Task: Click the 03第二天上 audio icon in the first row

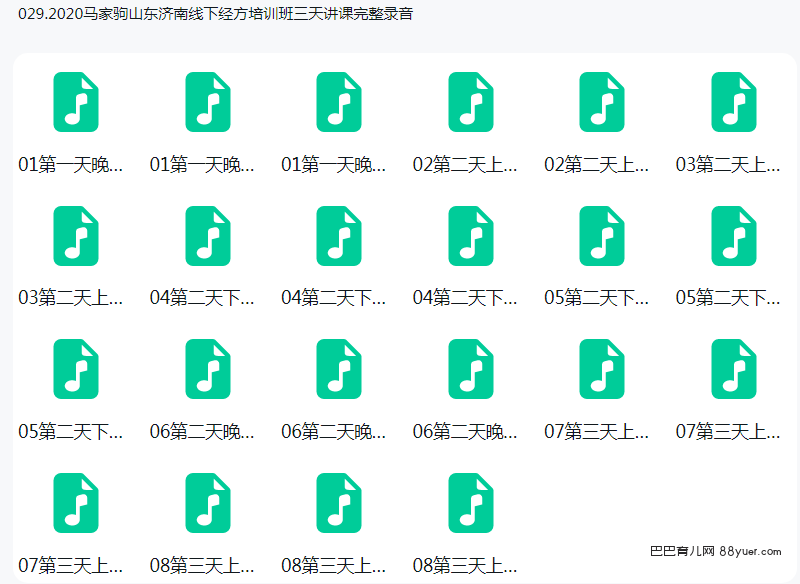Action: (x=734, y=102)
